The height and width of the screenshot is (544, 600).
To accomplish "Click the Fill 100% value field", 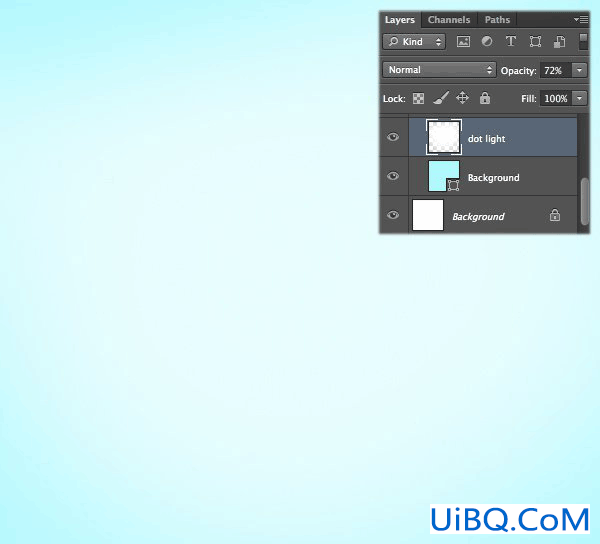I will [555, 98].
